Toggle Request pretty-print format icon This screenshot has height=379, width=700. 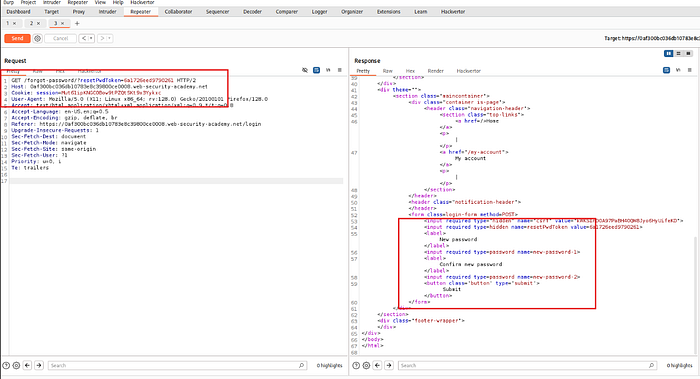pyautogui.click(x=317, y=70)
